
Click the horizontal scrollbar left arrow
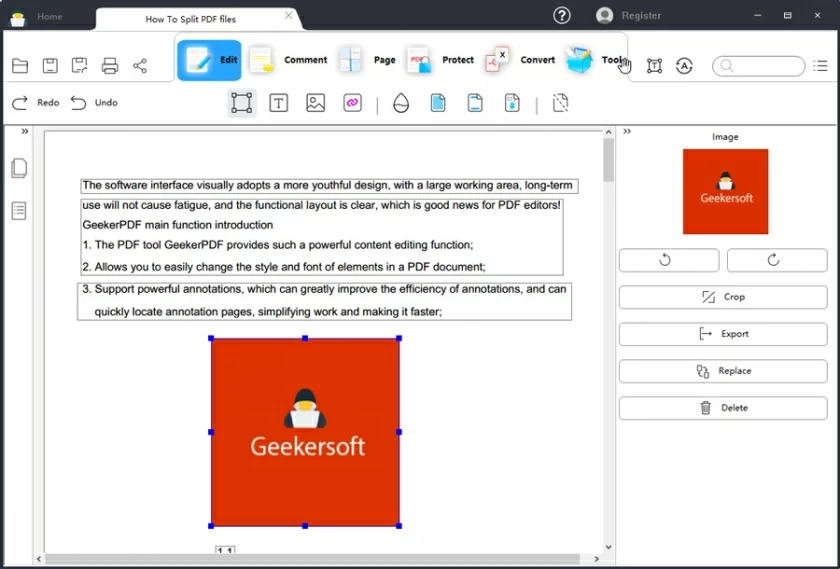click(39, 559)
